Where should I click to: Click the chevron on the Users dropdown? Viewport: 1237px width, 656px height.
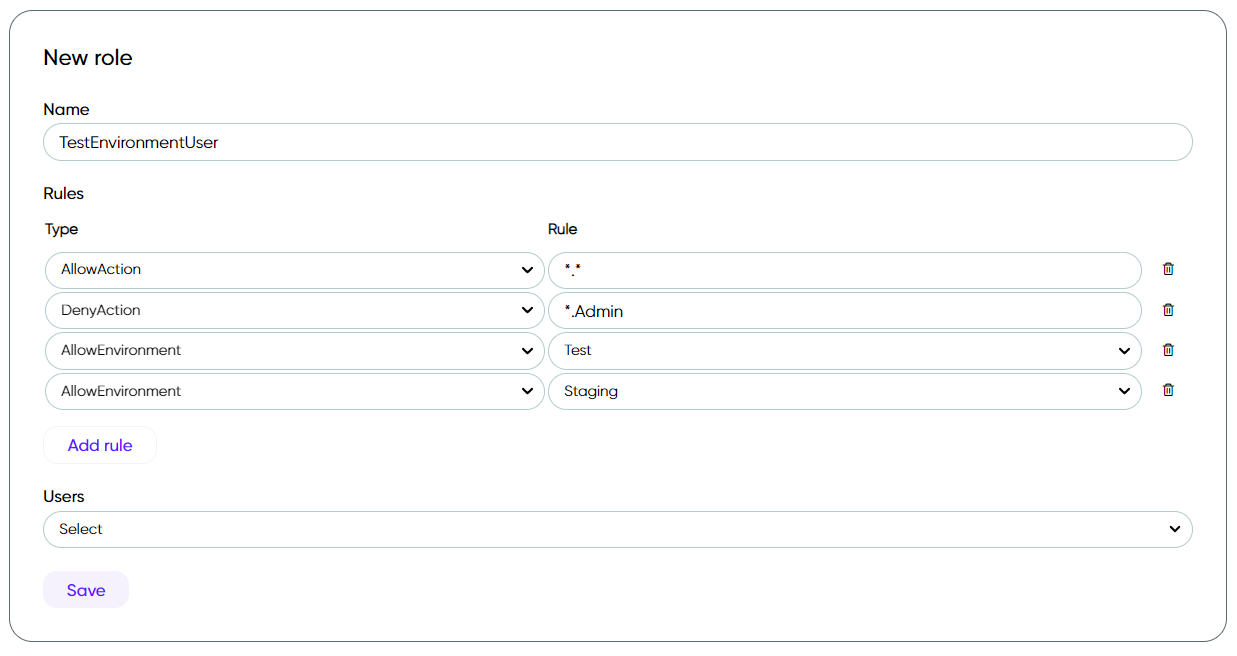(x=1175, y=529)
